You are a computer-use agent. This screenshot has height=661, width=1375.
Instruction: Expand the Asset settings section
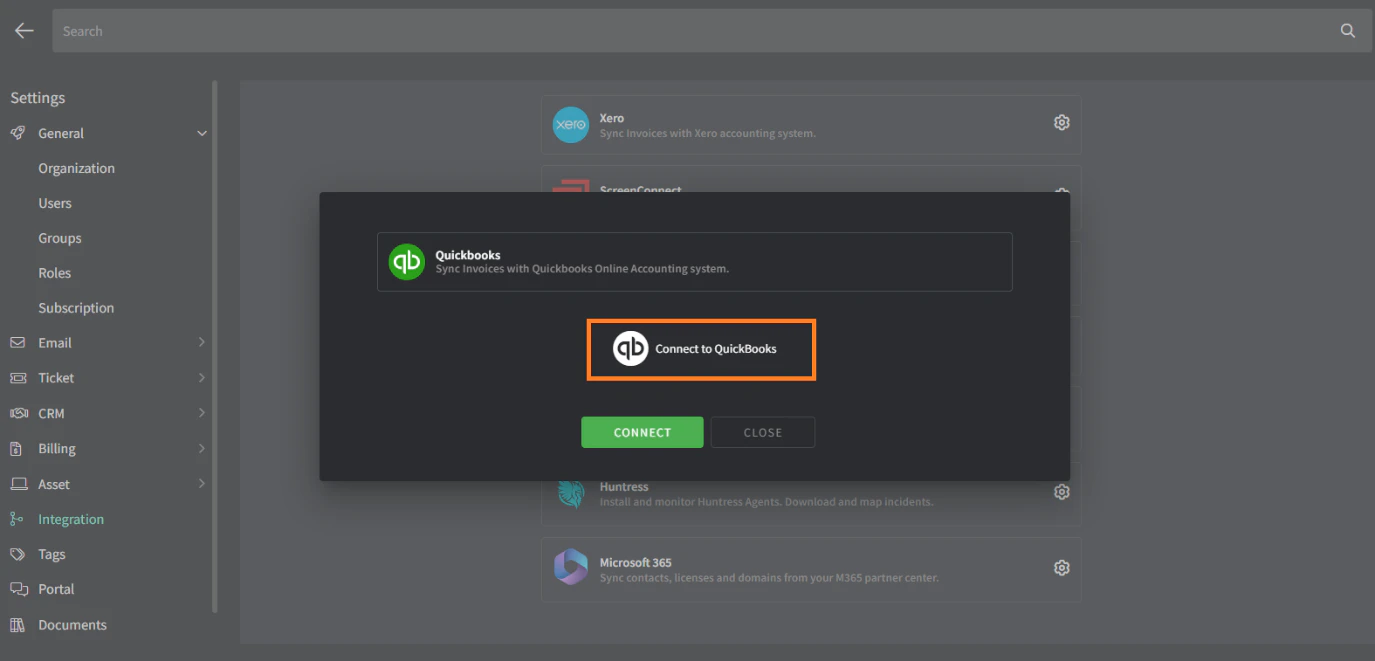point(202,483)
